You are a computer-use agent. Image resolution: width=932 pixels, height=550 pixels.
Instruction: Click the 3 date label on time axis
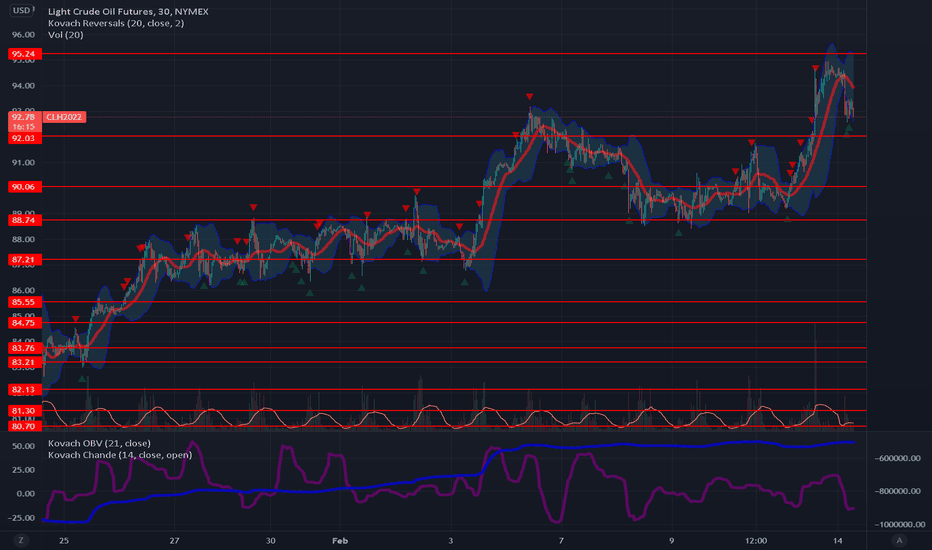[451, 540]
